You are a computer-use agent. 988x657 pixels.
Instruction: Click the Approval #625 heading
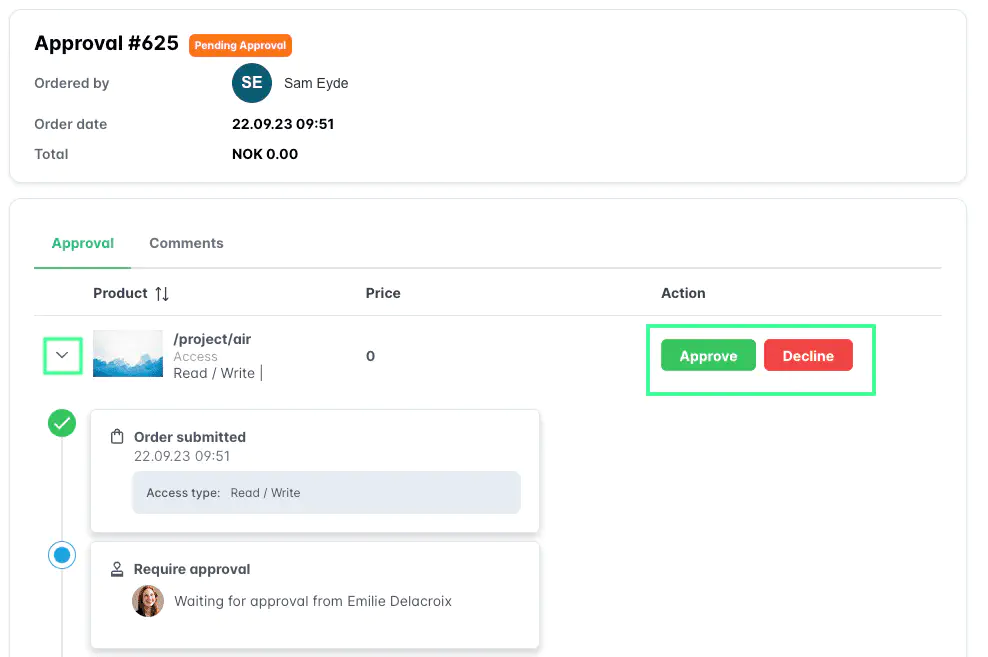106,44
